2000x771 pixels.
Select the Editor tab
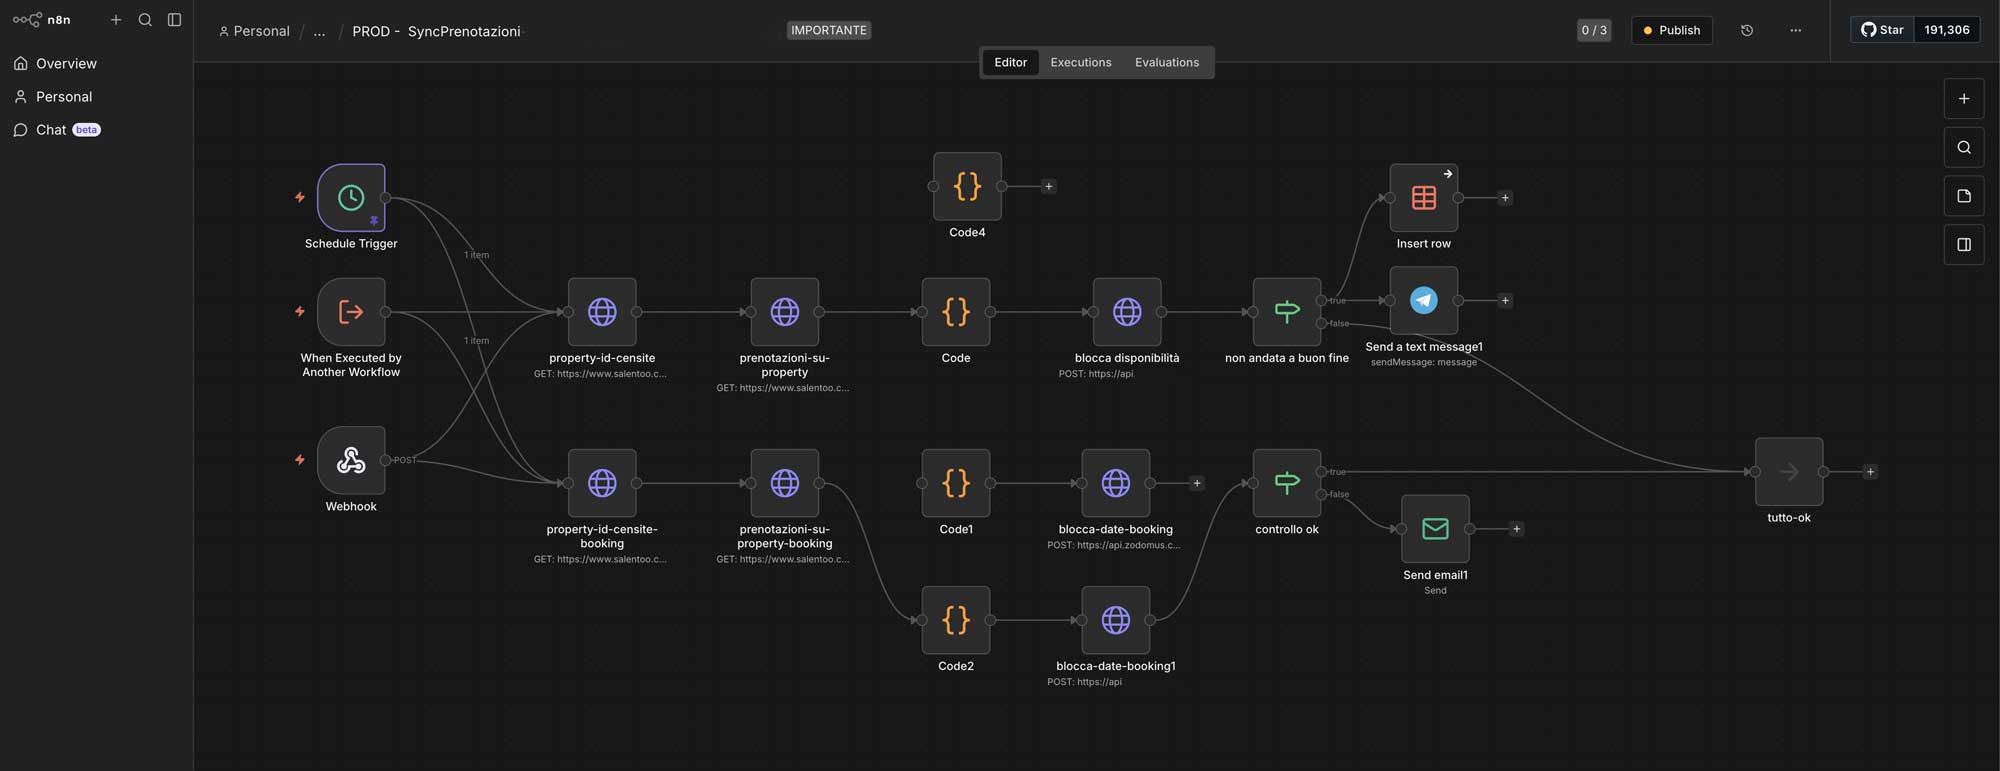click(1010, 62)
